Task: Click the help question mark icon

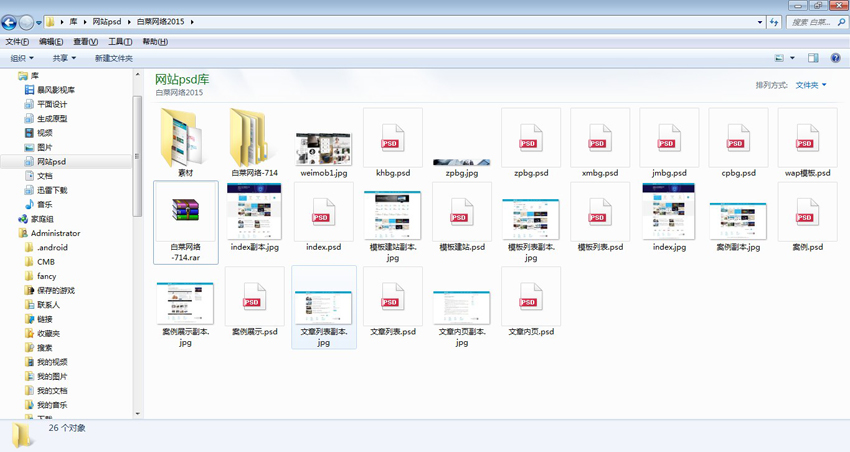Action: click(x=835, y=58)
